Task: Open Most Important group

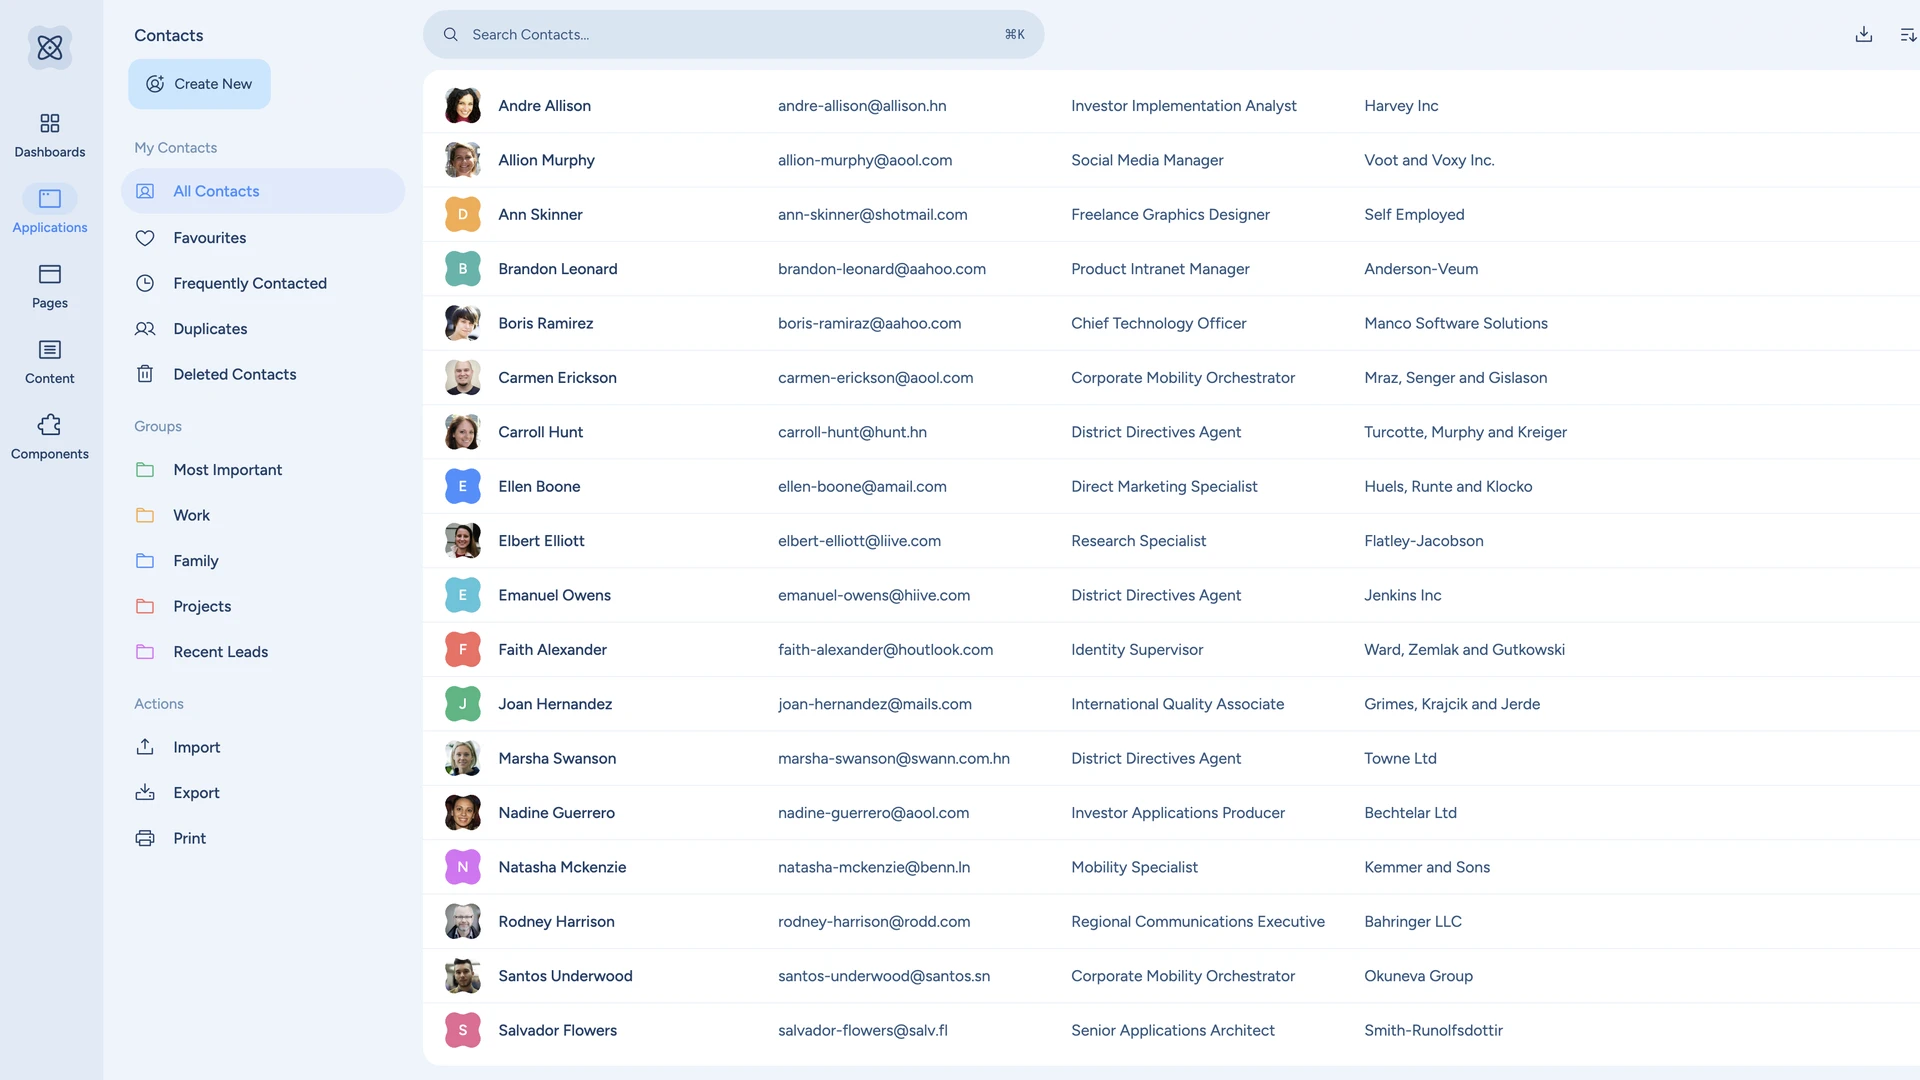Action: (263, 470)
